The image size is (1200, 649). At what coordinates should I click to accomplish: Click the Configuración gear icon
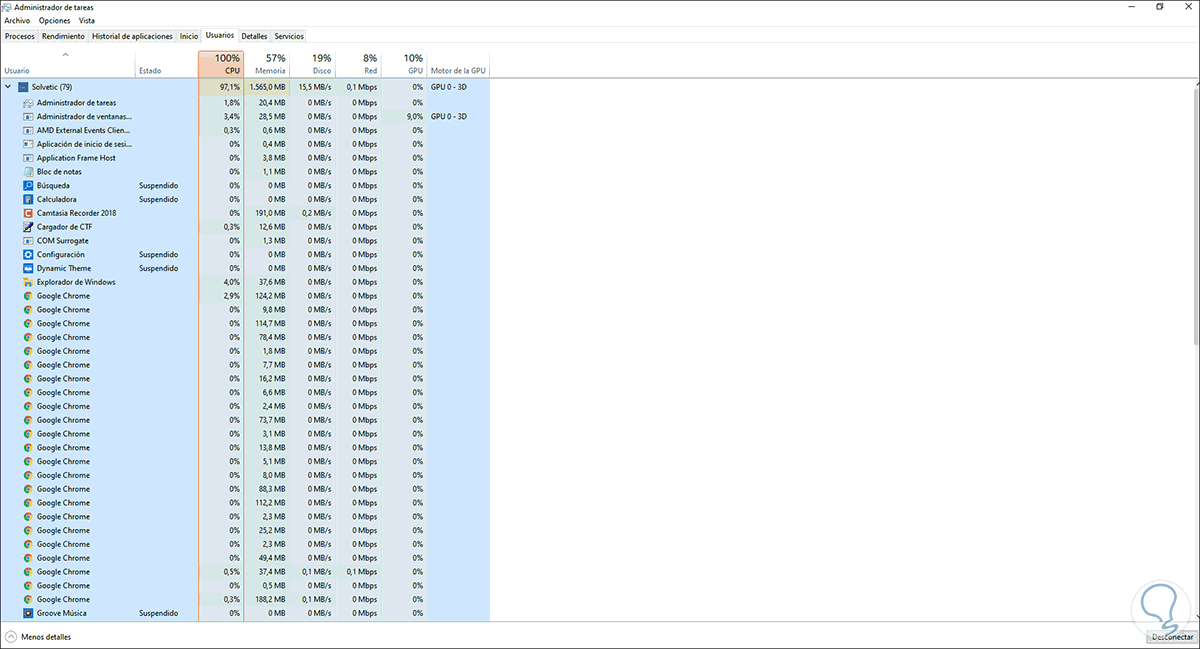[28, 255]
